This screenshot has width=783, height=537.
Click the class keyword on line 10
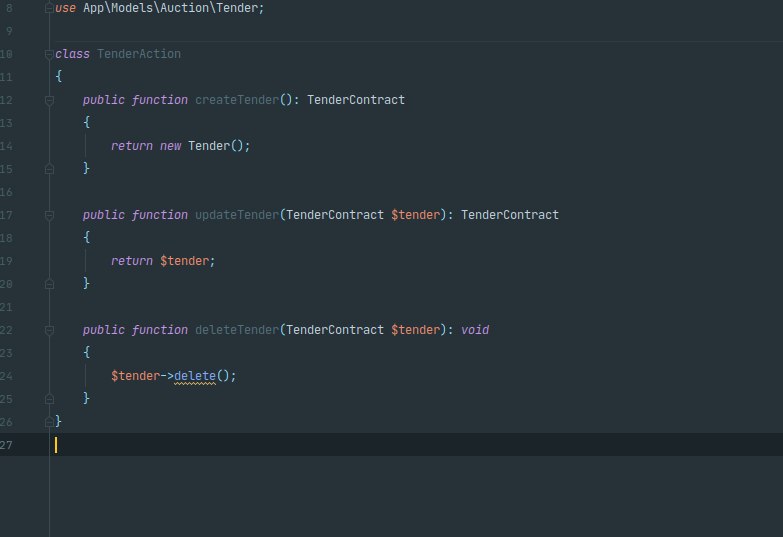pos(72,54)
